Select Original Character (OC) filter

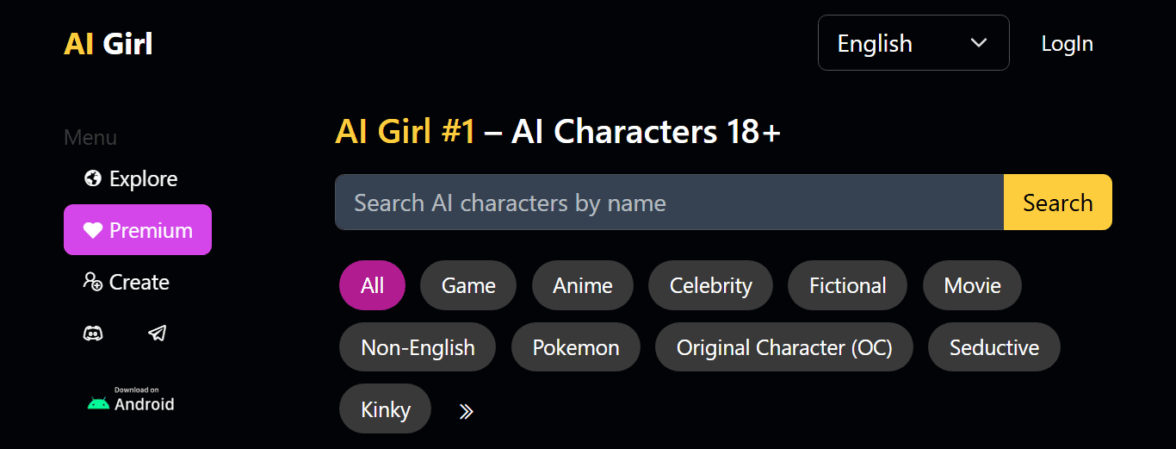[x=784, y=348]
